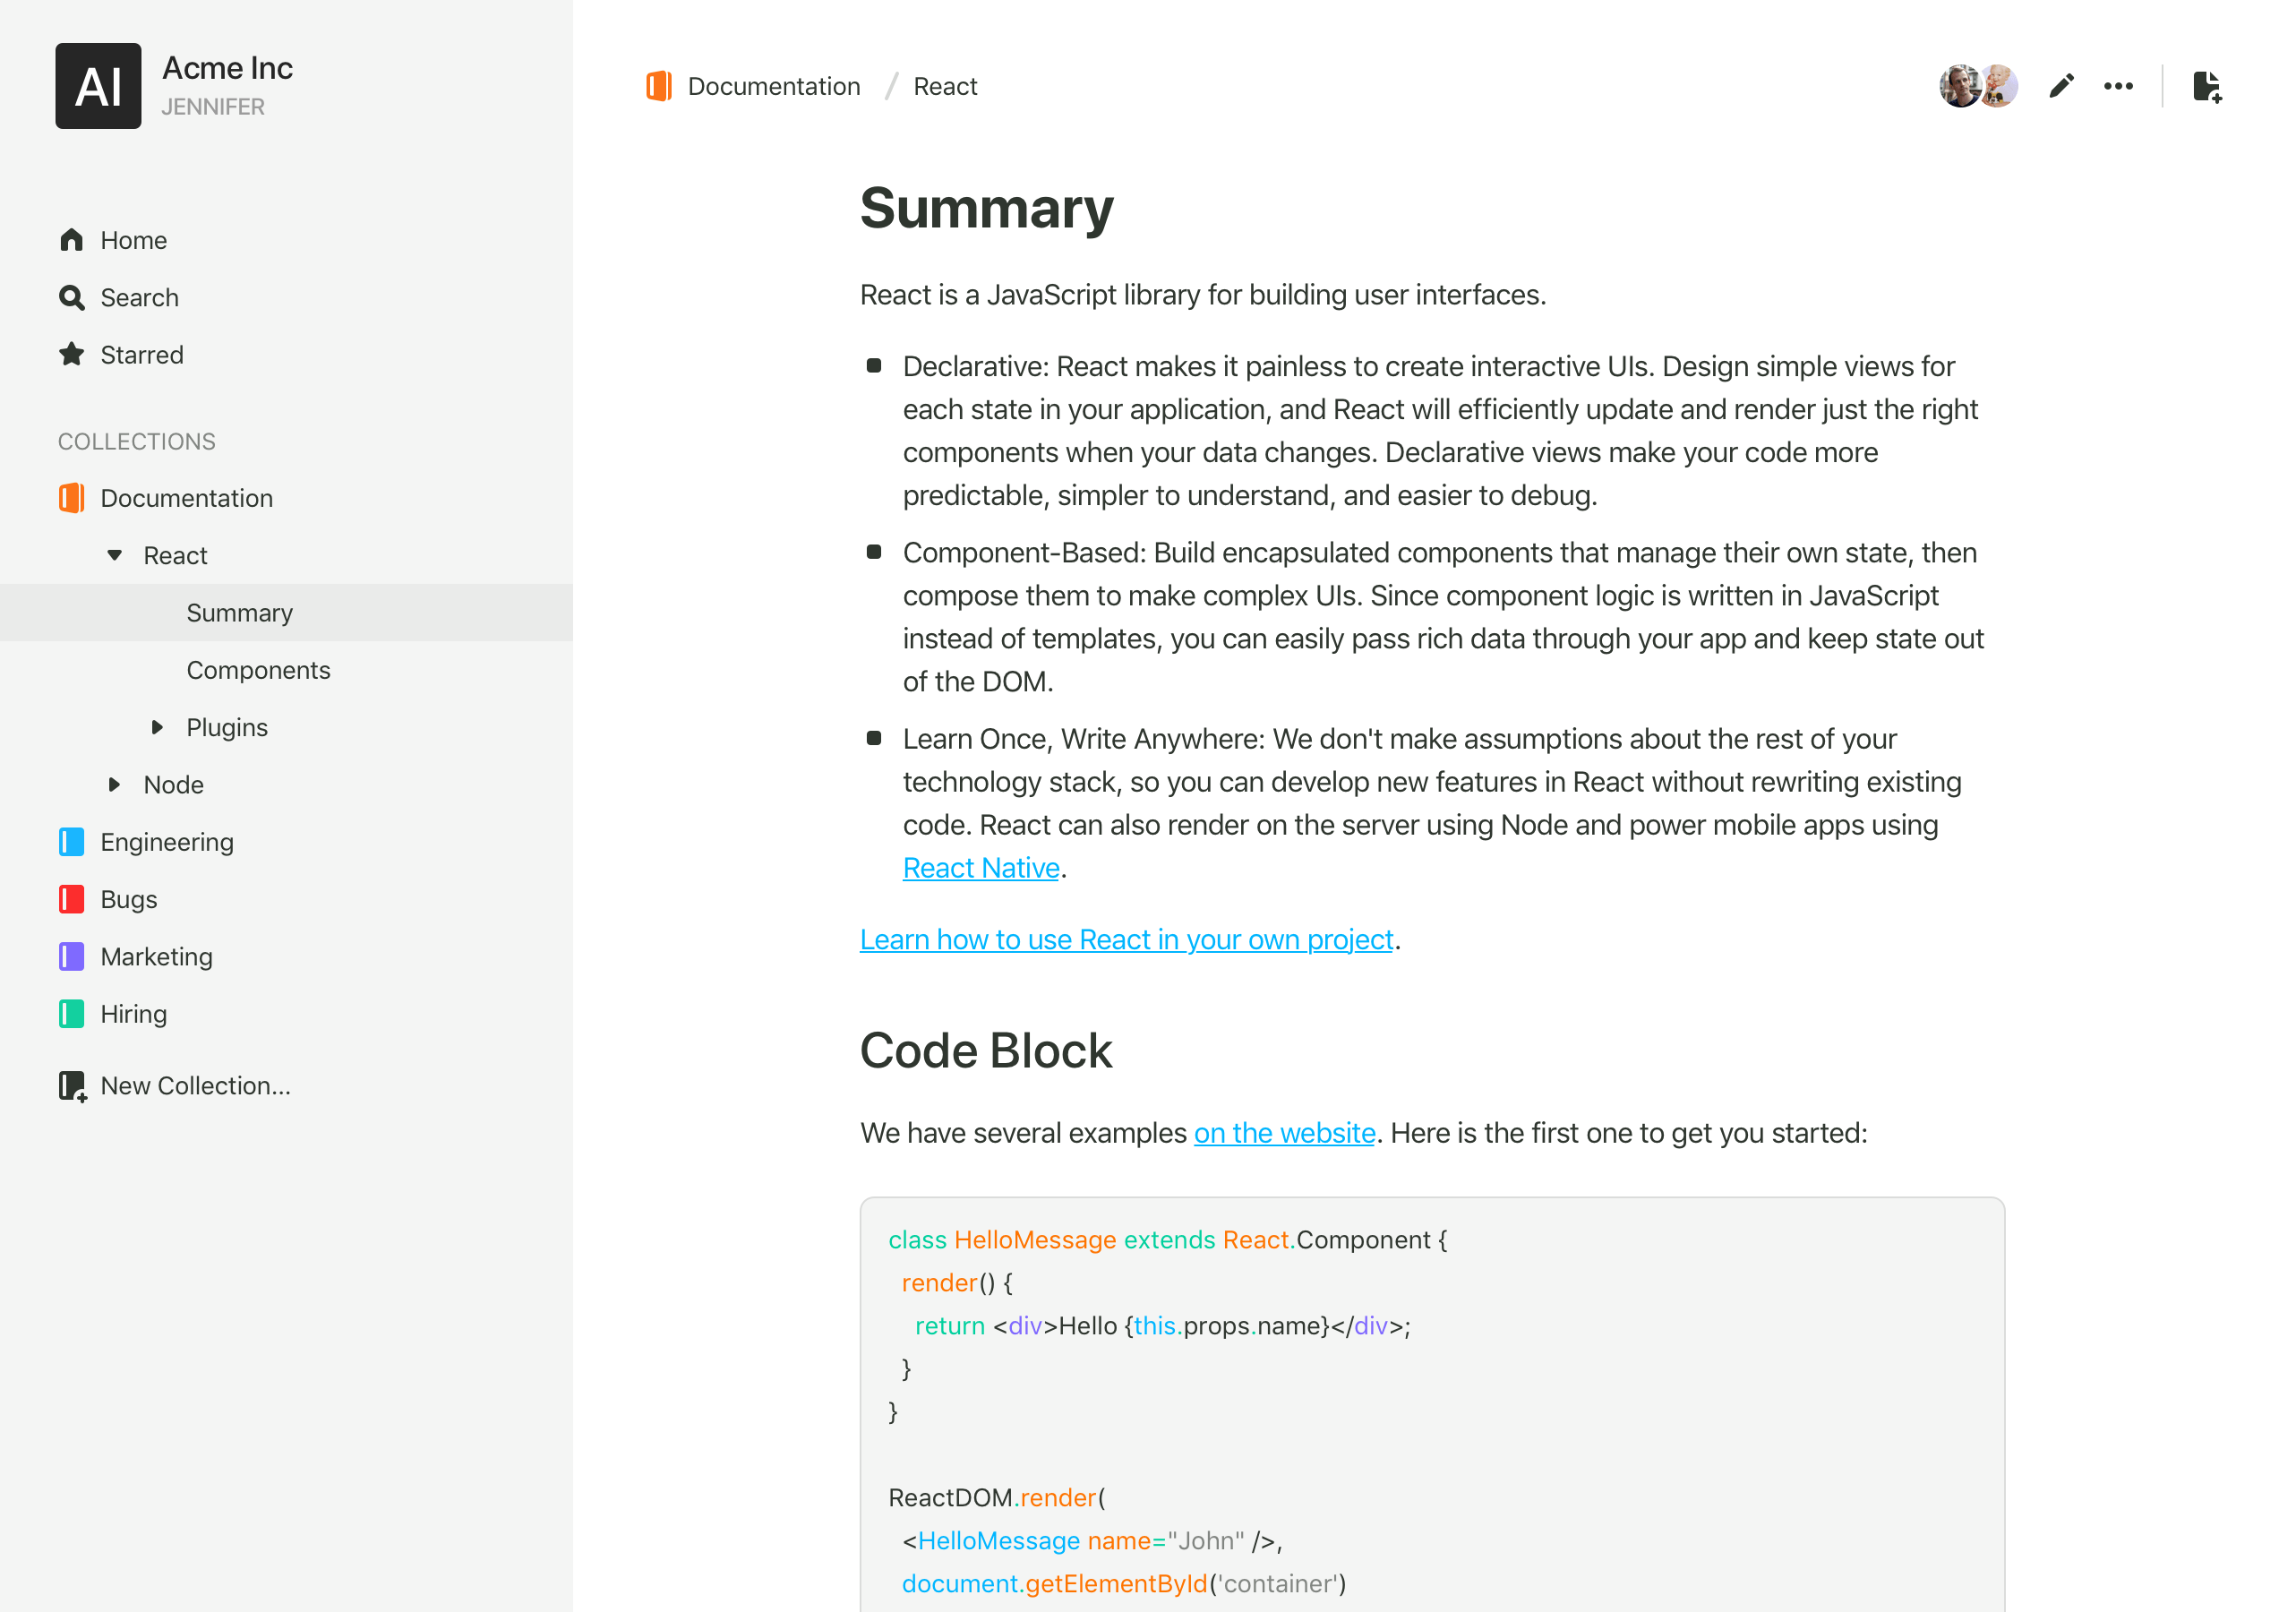Click Documentation in the breadcrumb
Image resolution: width=2296 pixels, height=1612 pixels.
[x=773, y=87]
